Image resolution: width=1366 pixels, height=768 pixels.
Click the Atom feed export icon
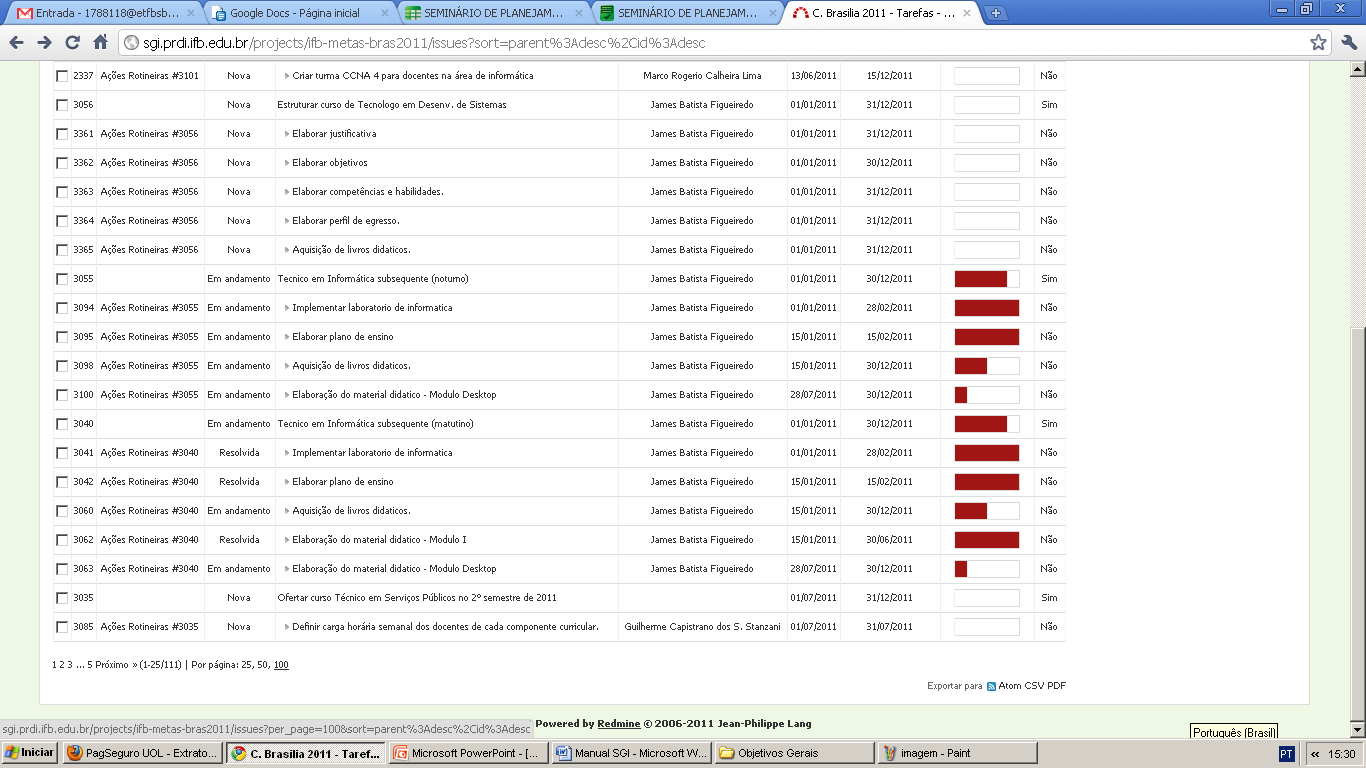tap(991, 686)
